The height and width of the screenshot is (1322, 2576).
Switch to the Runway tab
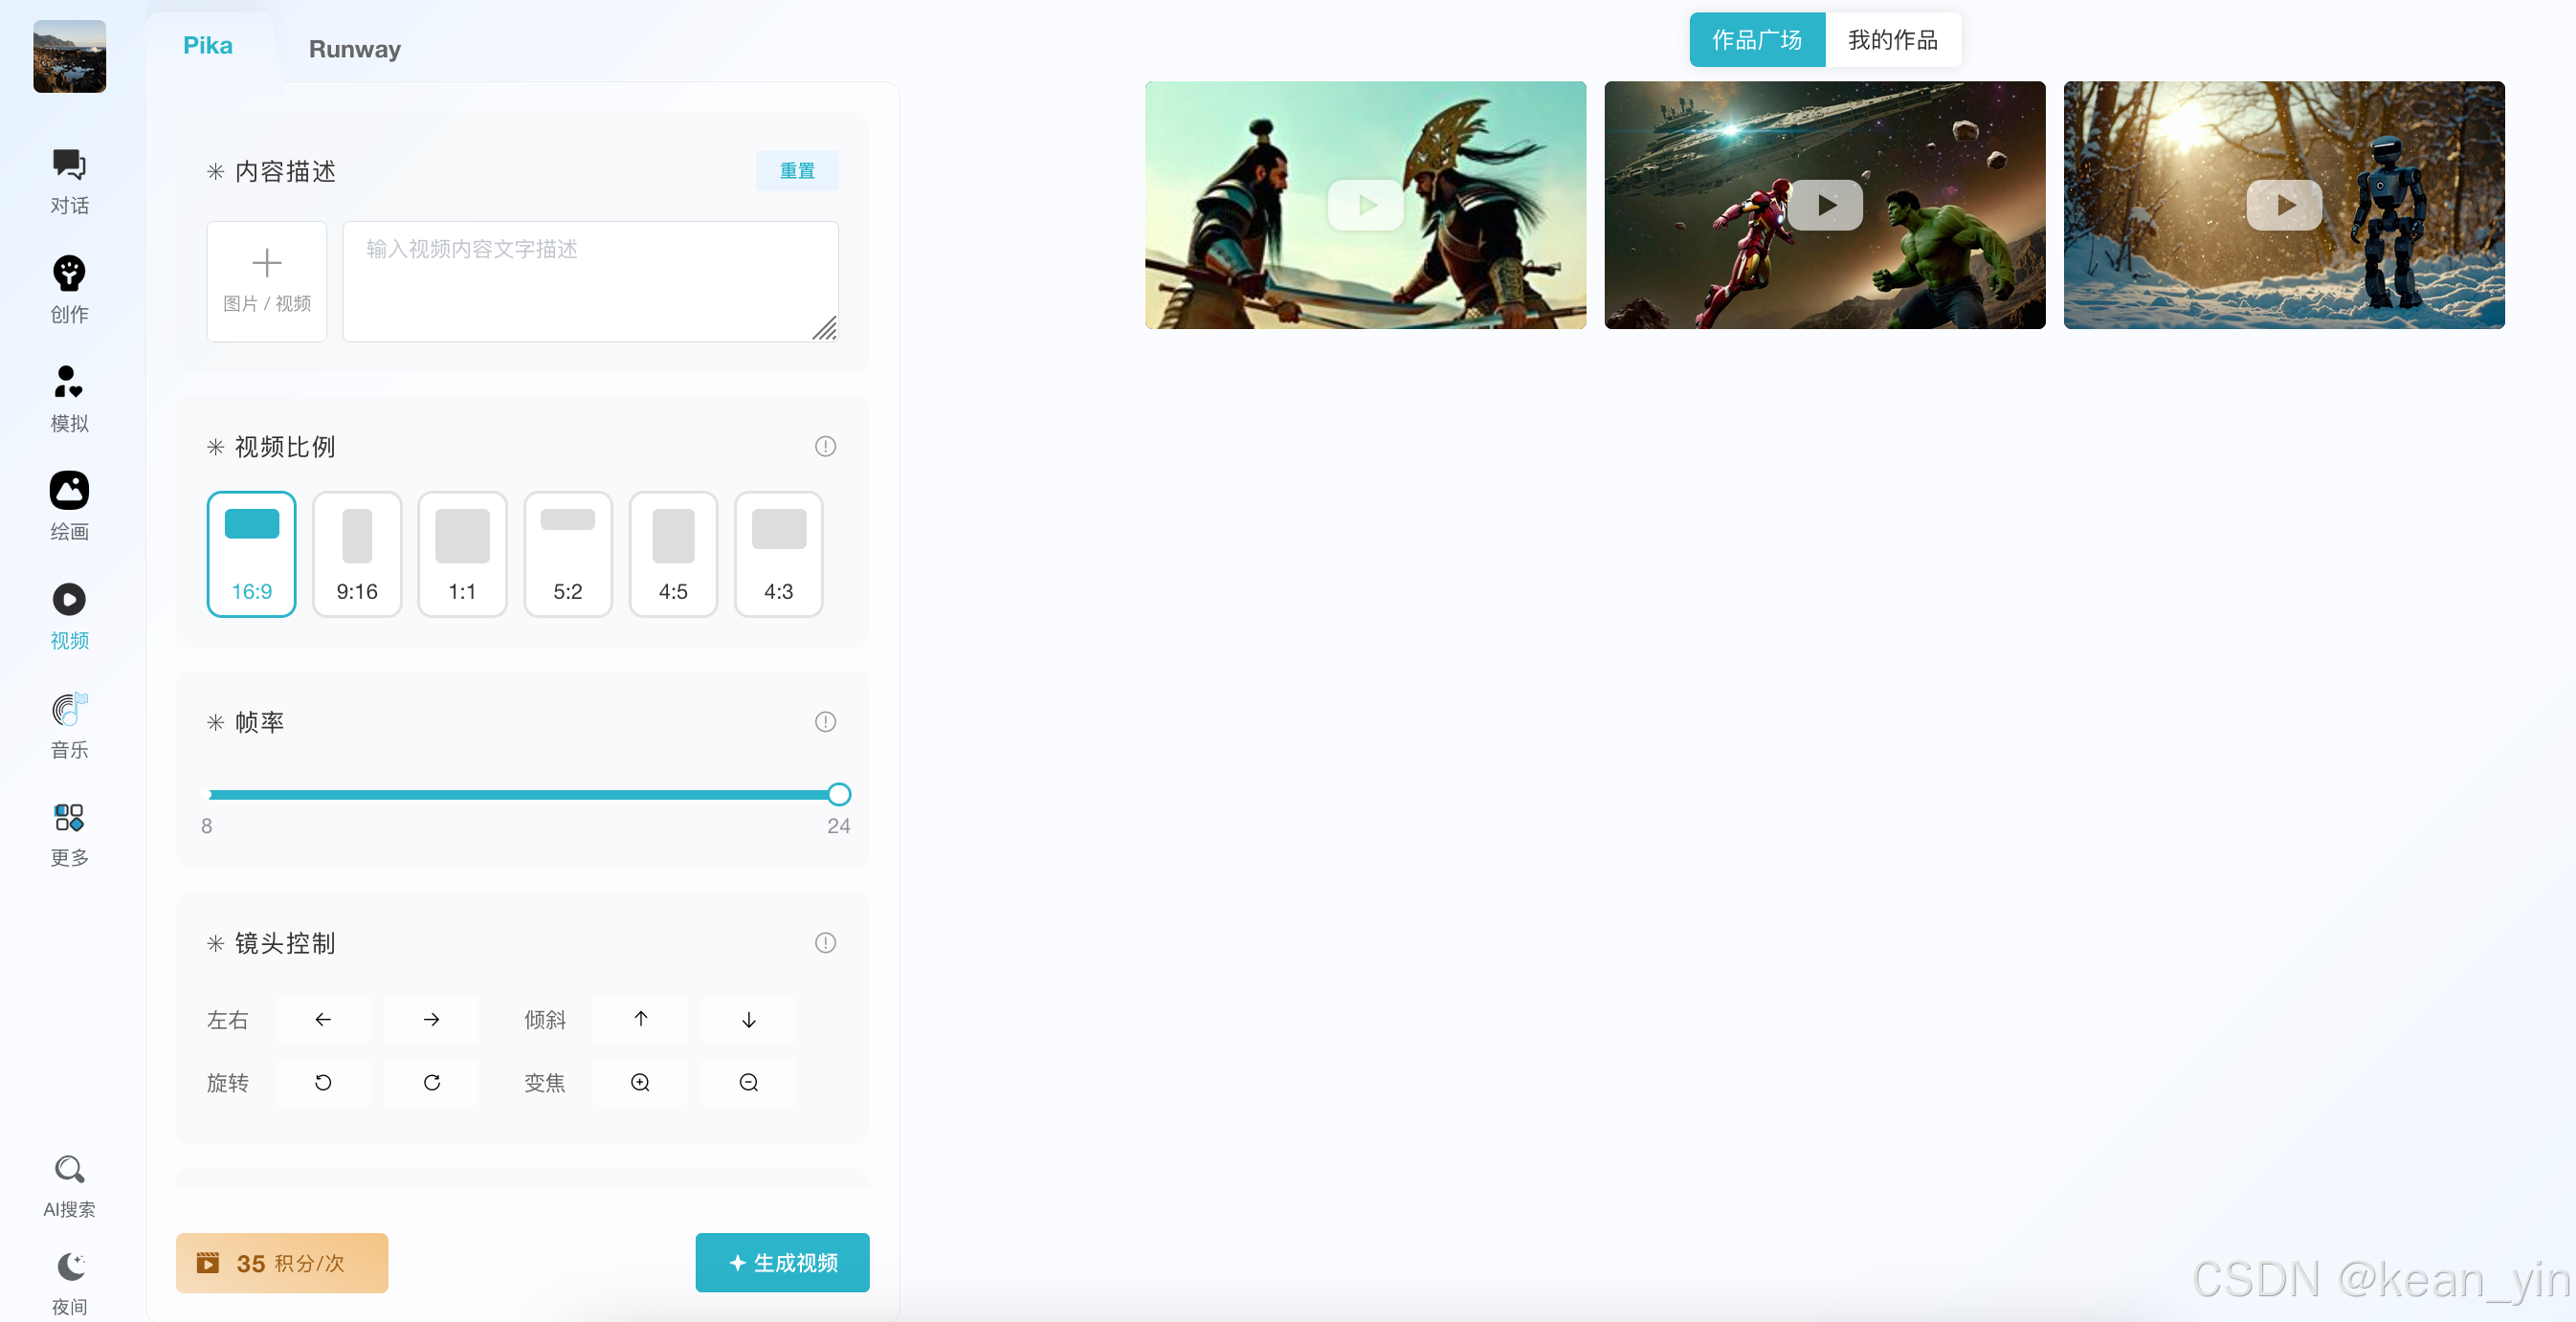click(354, 49)
